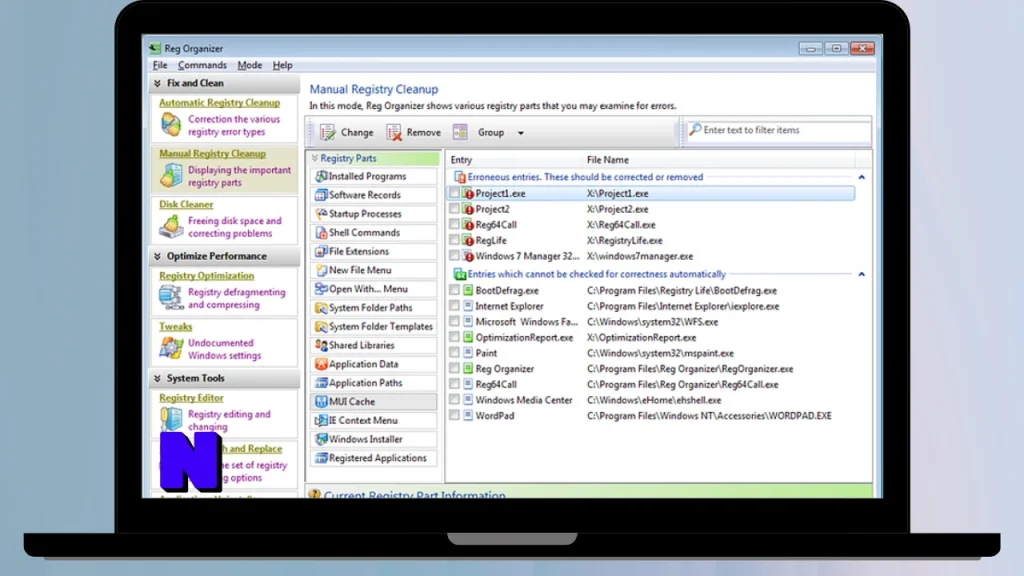Click the Startup Processes icon
The height and width of the screenshot is (576, 1024).
(x=321, y=214)
